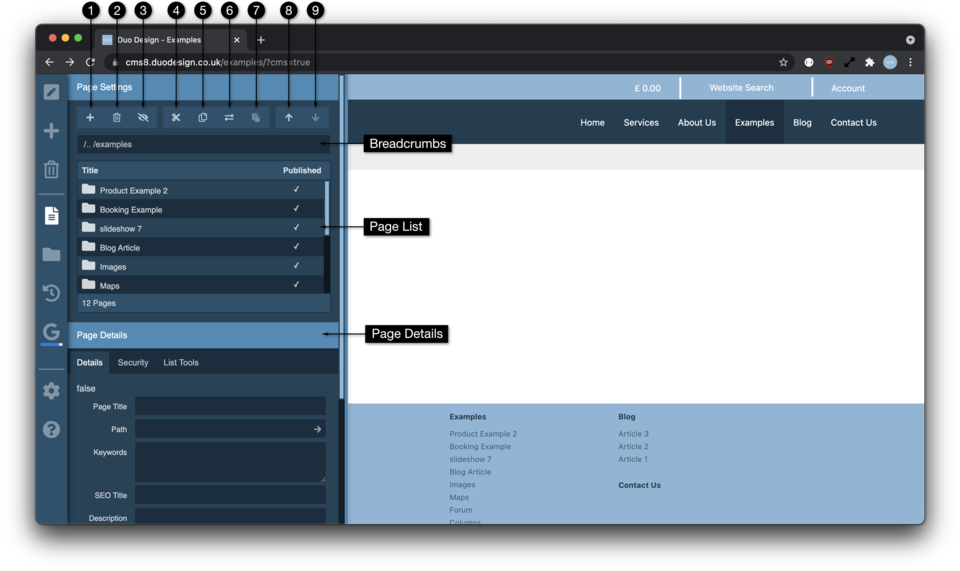Toggle the hide page crossed-eye icon

click(143, 118)
